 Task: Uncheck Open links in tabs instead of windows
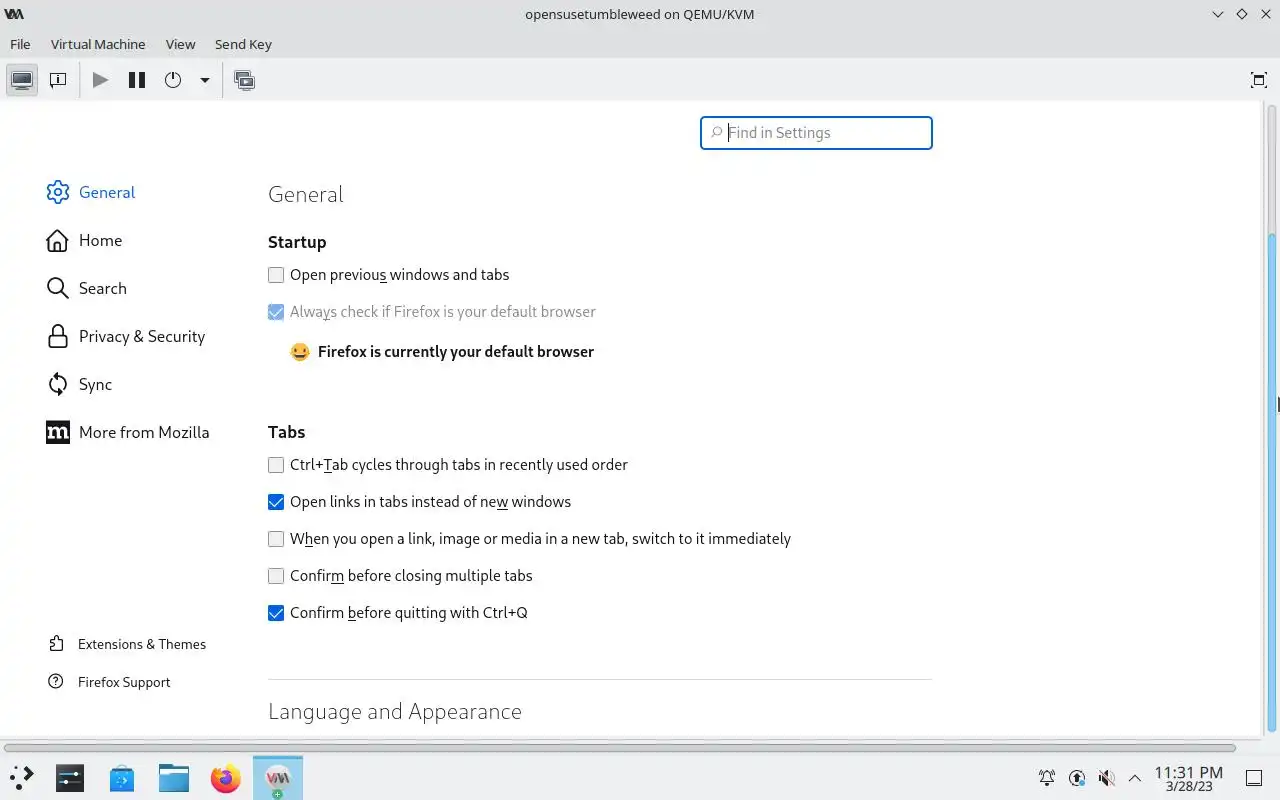(x=276, y=502)
